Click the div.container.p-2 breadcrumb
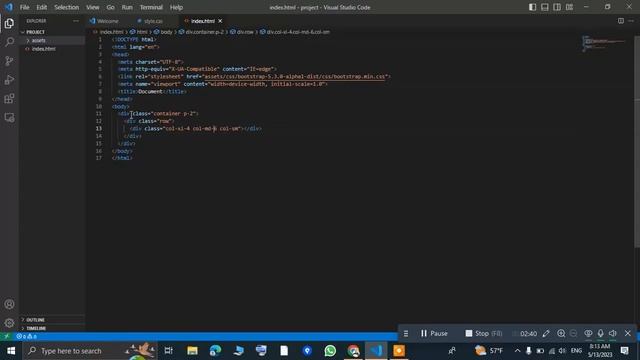Screen dimensions: 640x360 [x=201, y=32]
